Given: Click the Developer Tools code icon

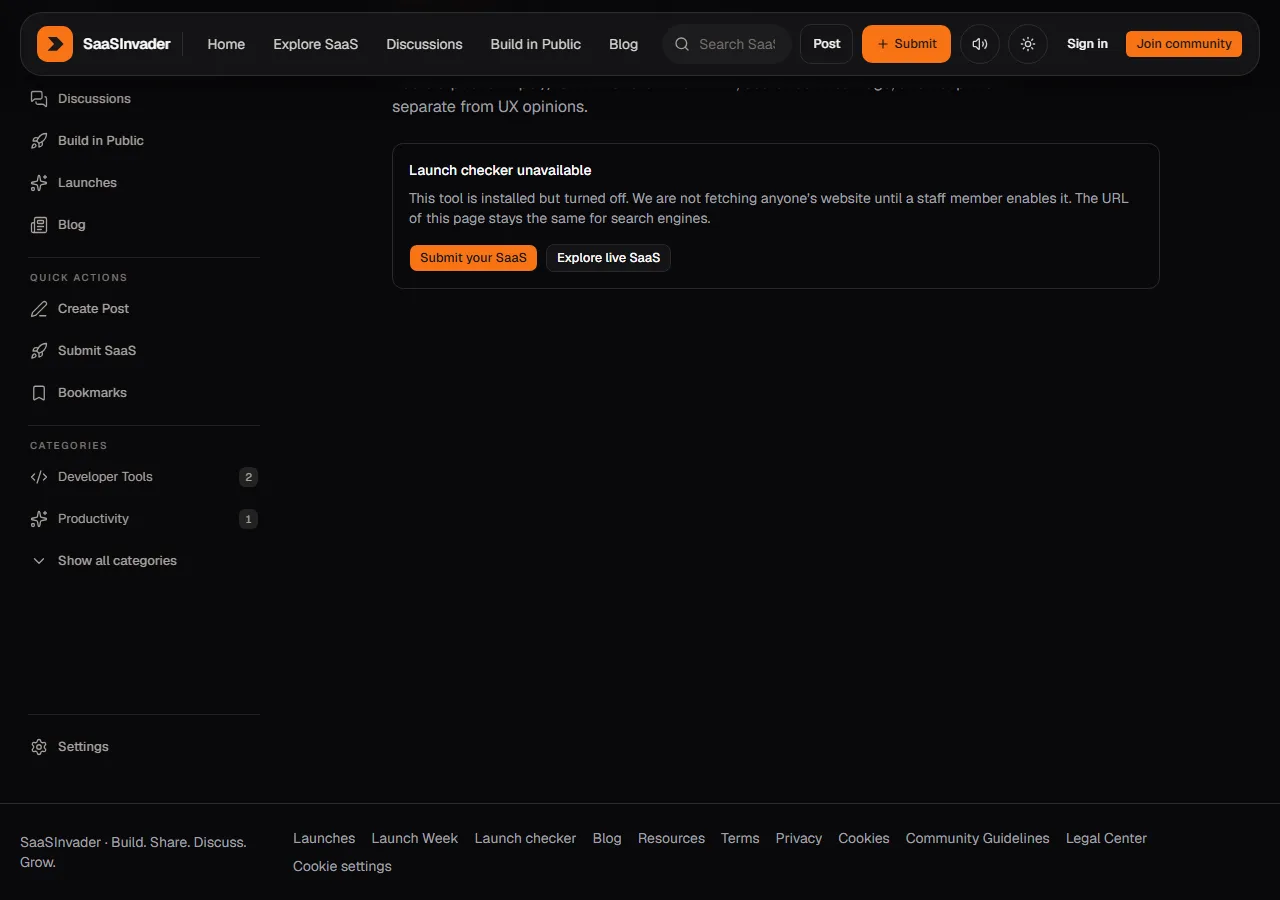Looking at the screenshot, I should tap(39, 477).
